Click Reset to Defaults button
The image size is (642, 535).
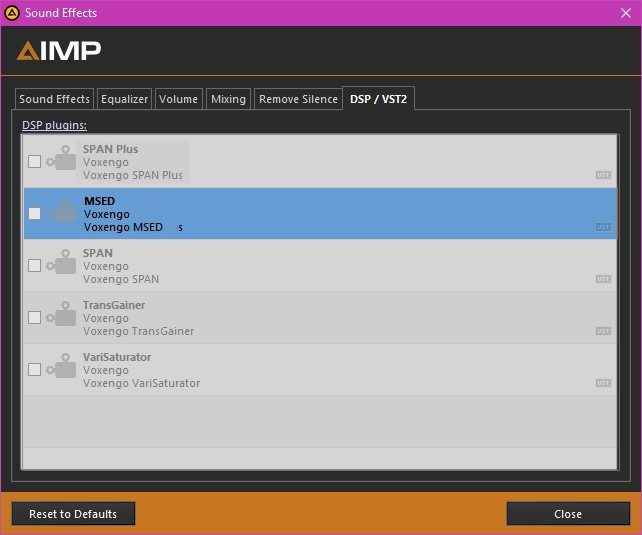click(x=73, y=514)
